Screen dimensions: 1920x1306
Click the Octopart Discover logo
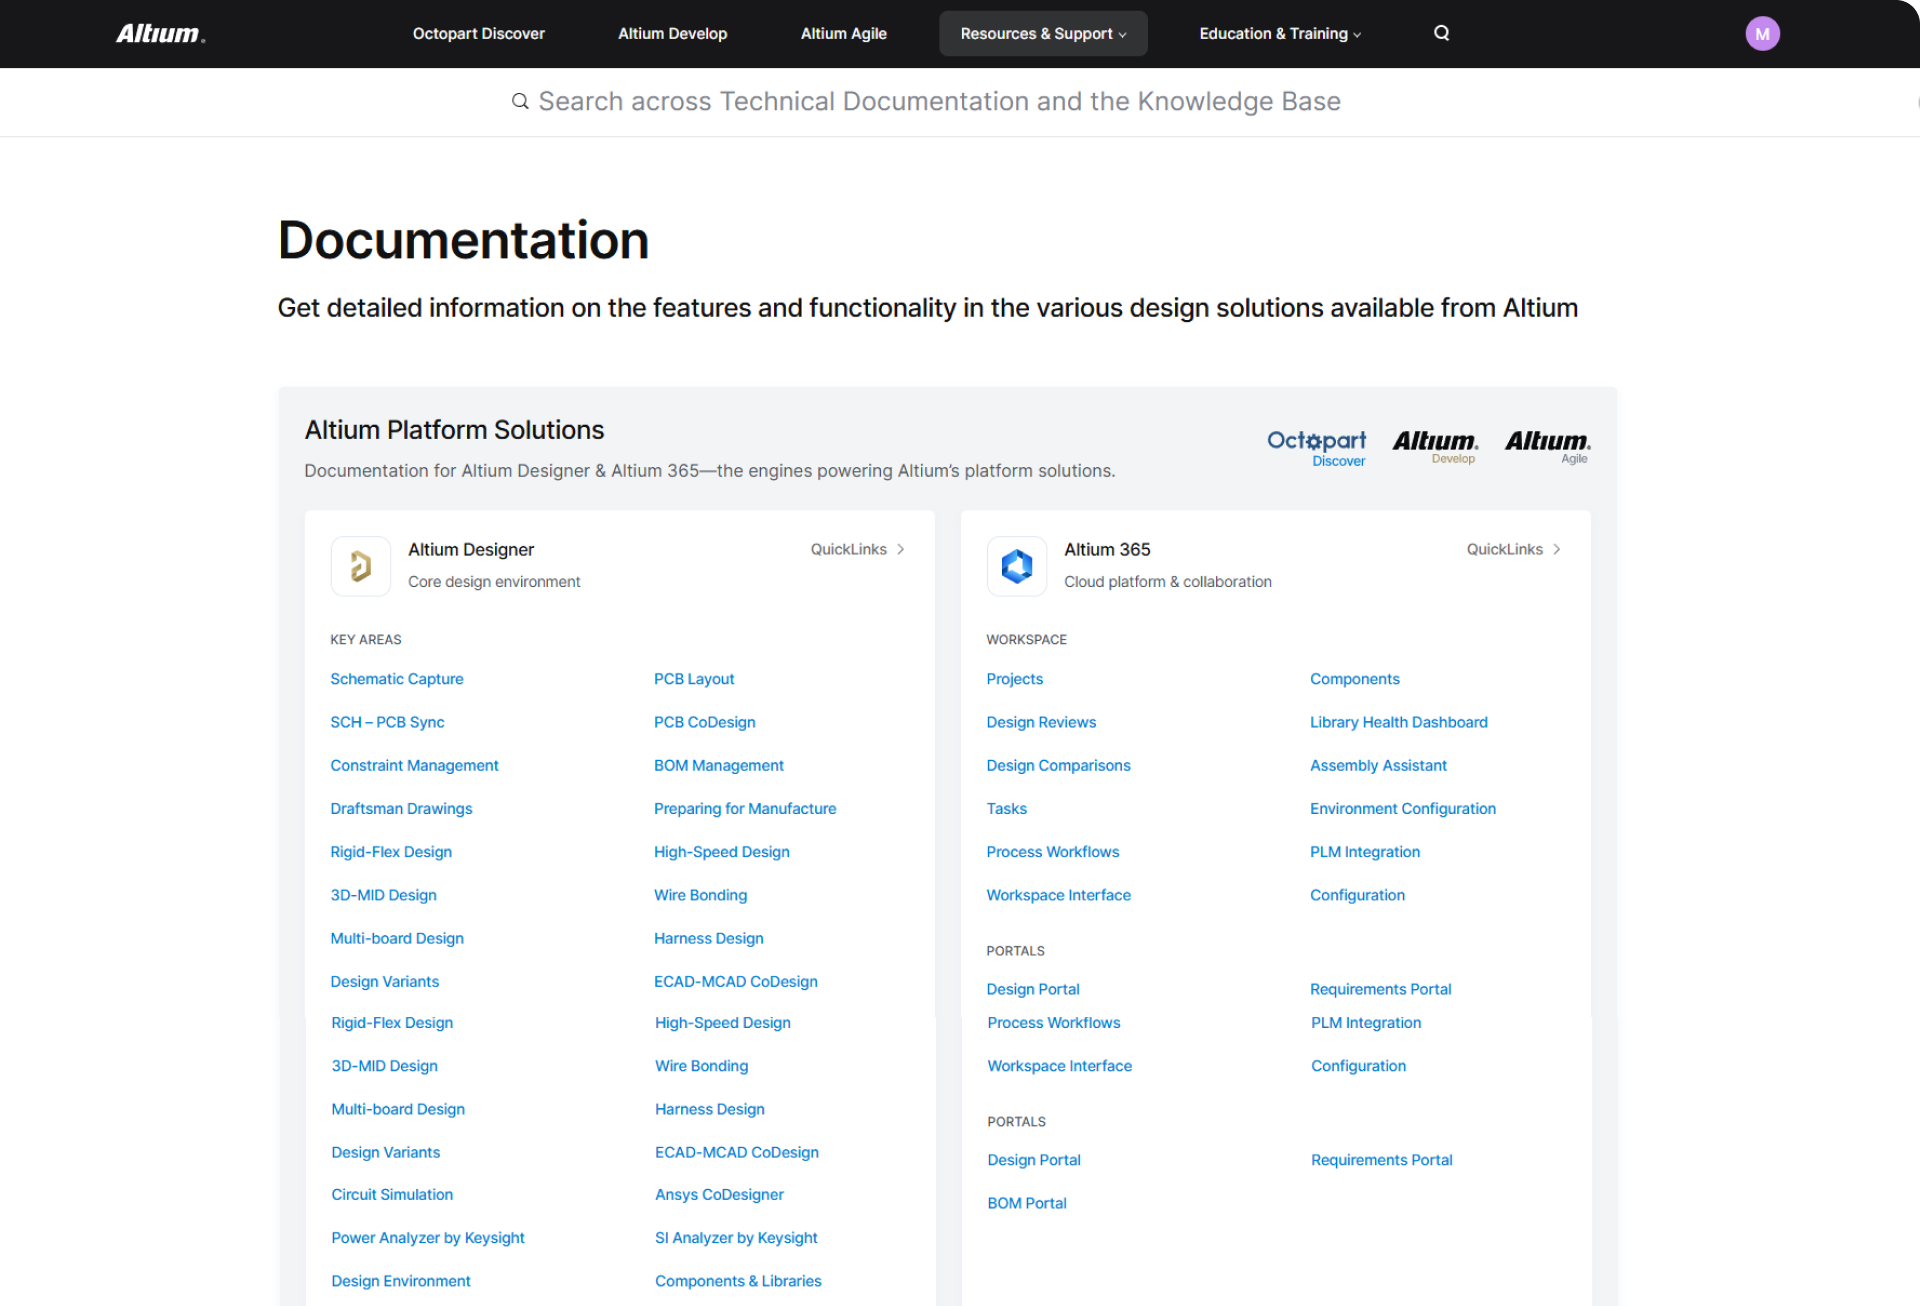tap(1316, 447)
